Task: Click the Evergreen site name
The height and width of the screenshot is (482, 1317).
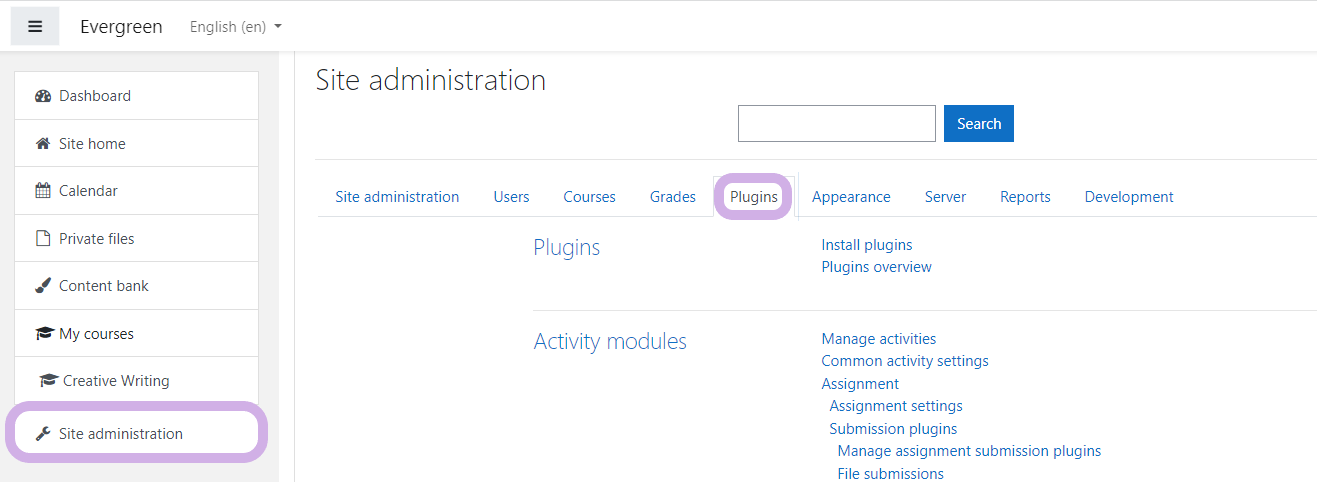Action: click(x=121, y=27)
